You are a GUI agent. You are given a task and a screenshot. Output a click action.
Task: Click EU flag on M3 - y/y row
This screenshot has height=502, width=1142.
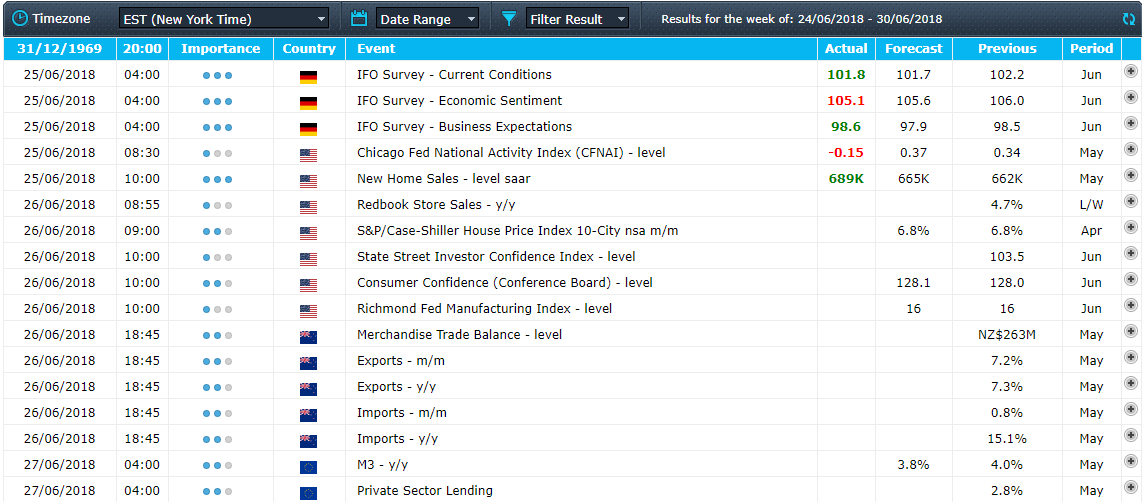[x=309, y=467]
